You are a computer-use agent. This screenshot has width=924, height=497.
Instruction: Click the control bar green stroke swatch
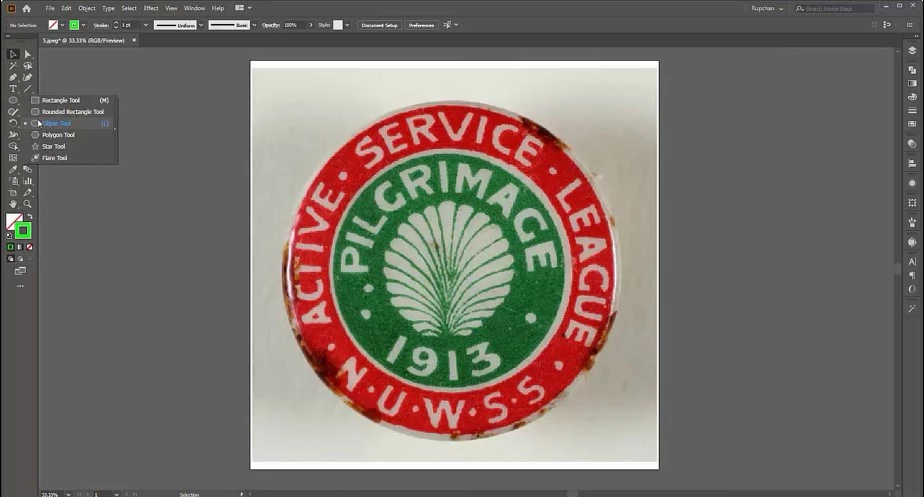(74, 25)
